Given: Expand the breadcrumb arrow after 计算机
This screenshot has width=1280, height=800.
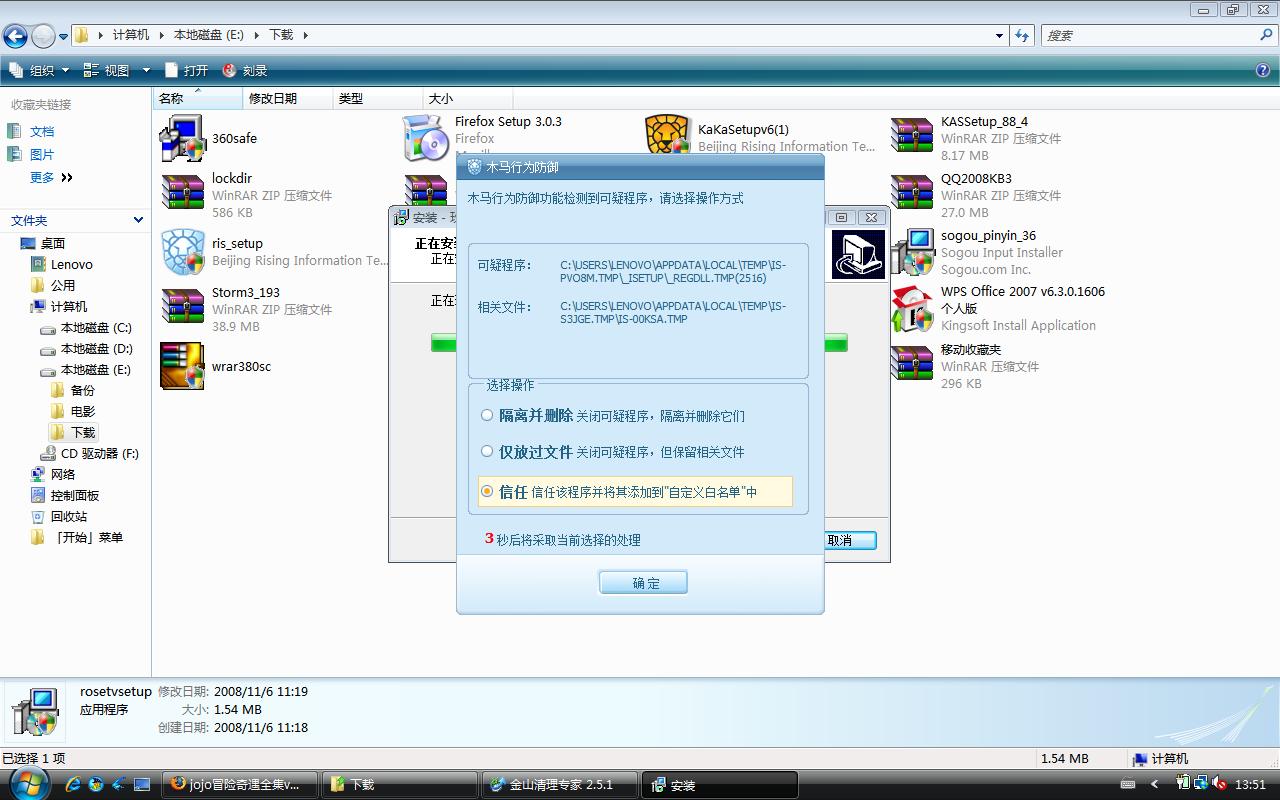Looking at the screenshot, I should click(160, 35).
